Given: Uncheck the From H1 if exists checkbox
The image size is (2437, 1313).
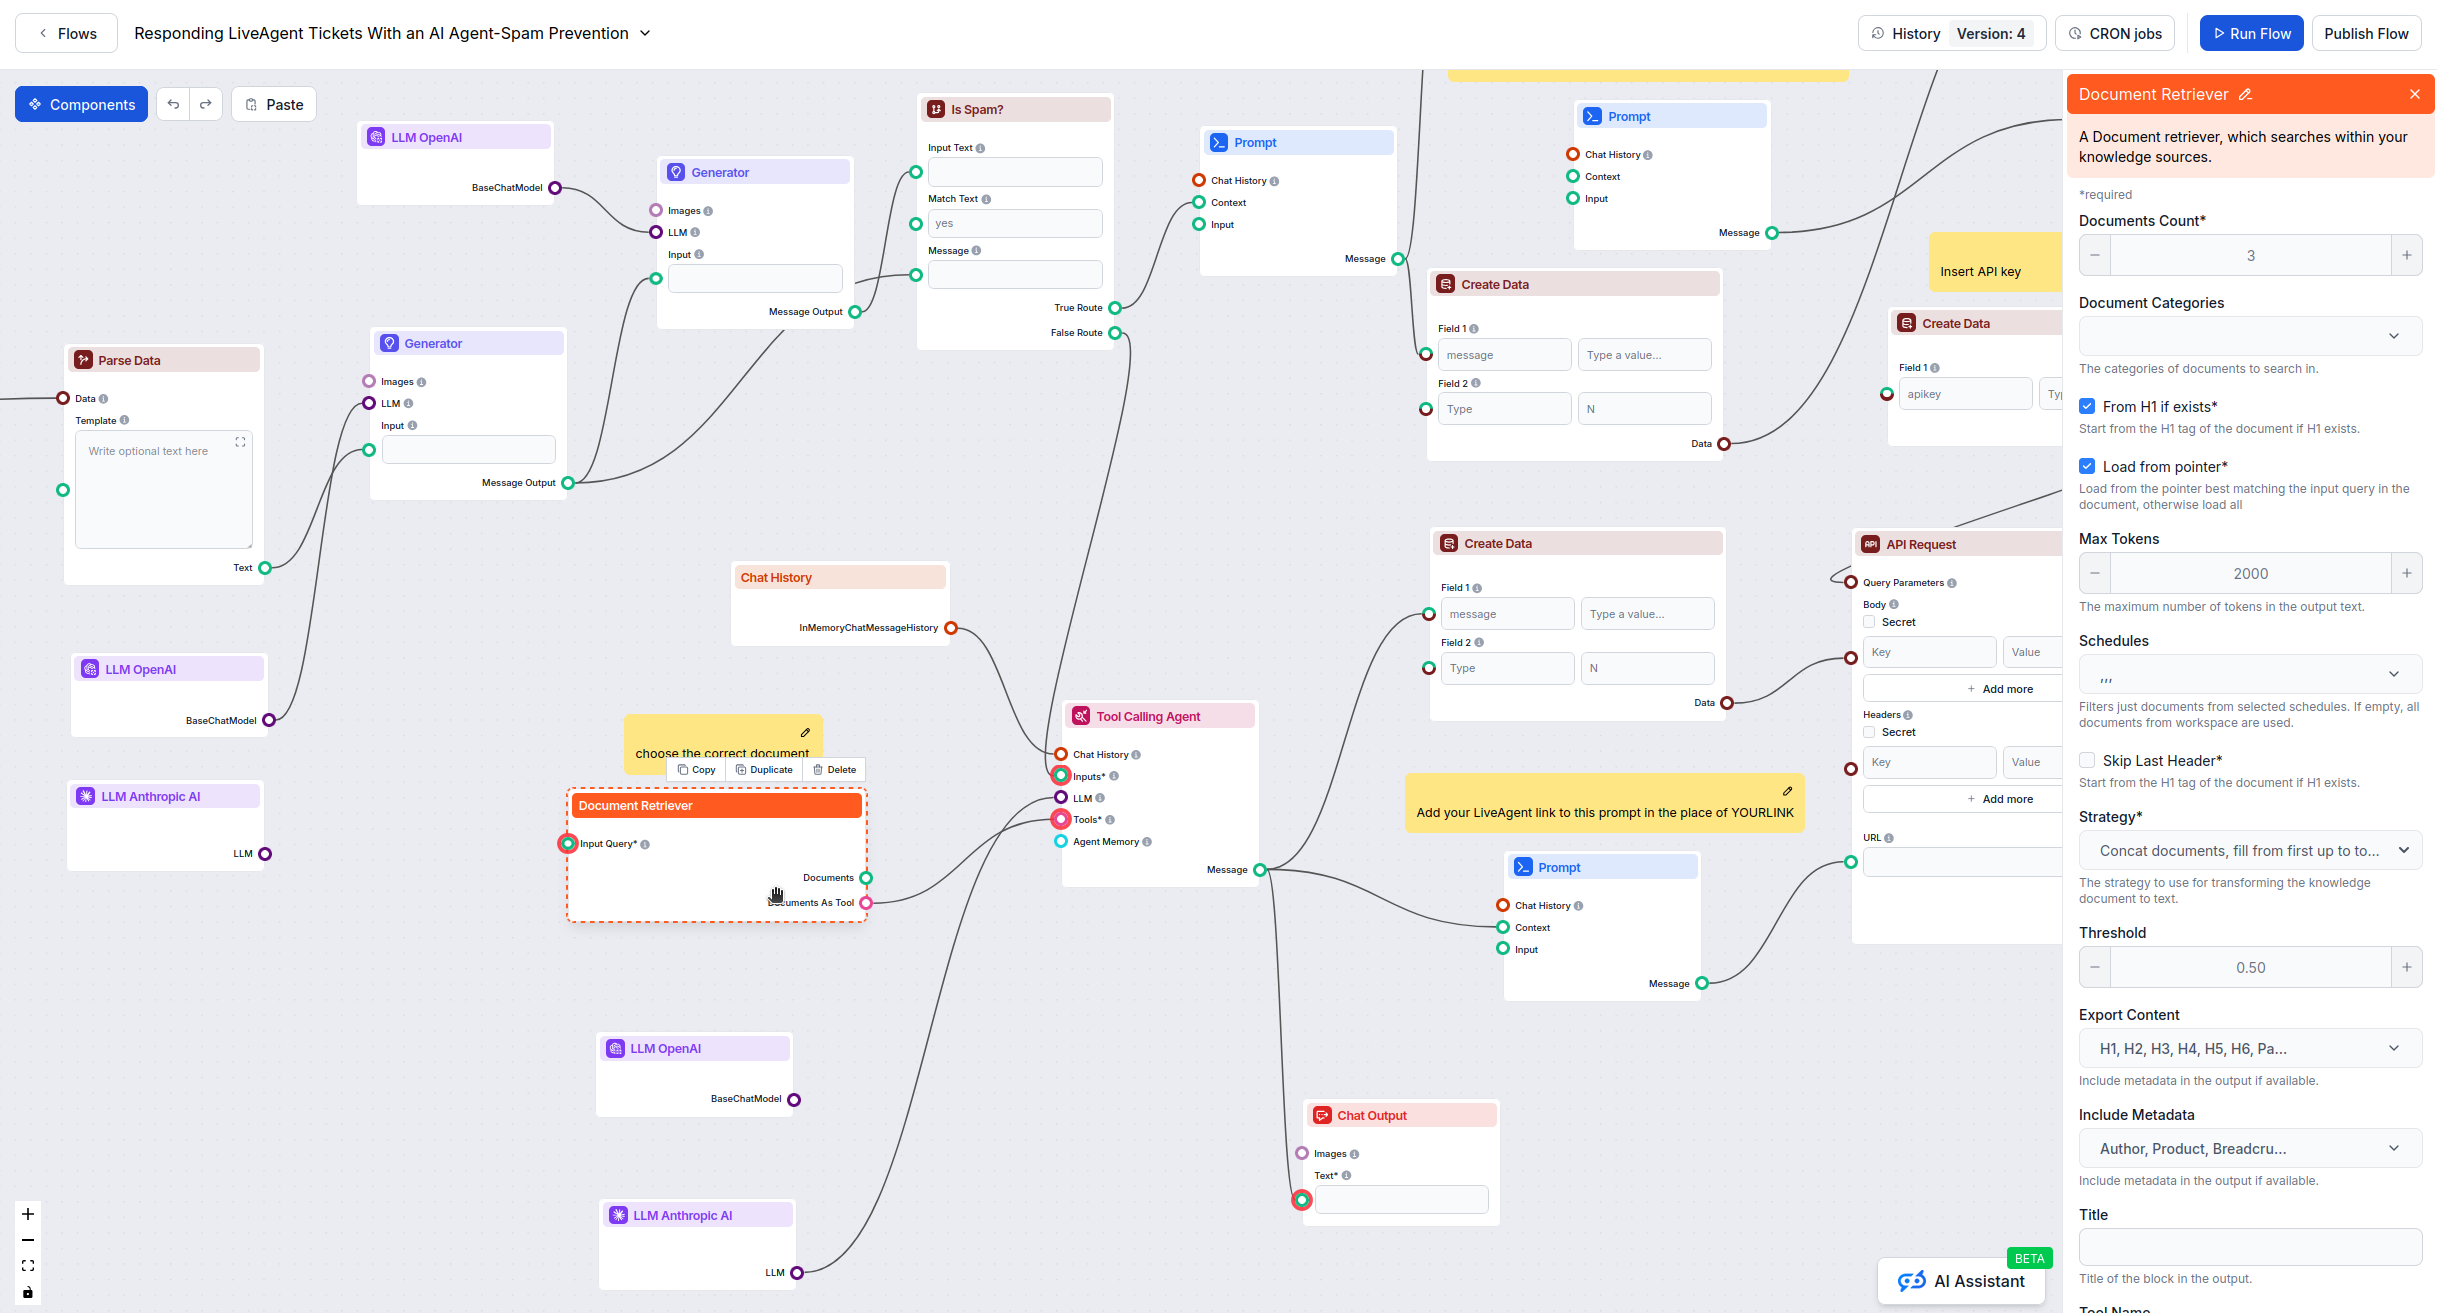Looking at the screenshot, I should click(x=2087, y=406).
